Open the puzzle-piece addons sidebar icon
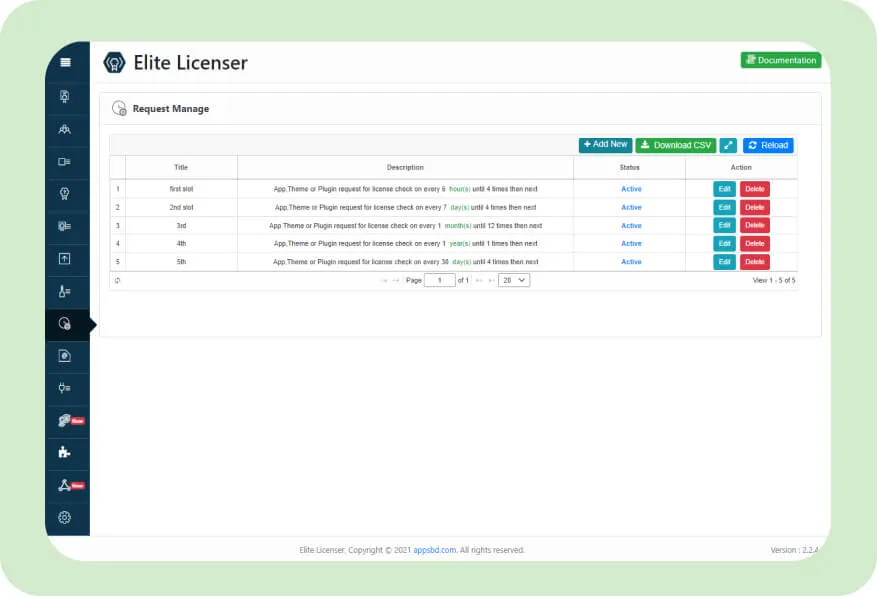The width and height of the screenshot is (877, 596). (x=65, y=452)
